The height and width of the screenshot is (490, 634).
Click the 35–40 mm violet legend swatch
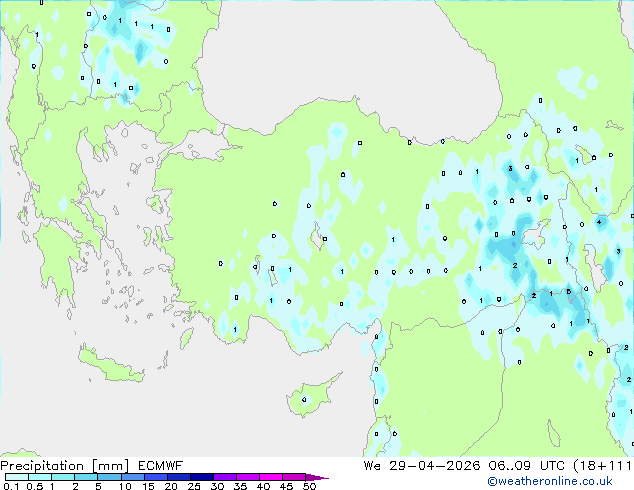[247, 477]
